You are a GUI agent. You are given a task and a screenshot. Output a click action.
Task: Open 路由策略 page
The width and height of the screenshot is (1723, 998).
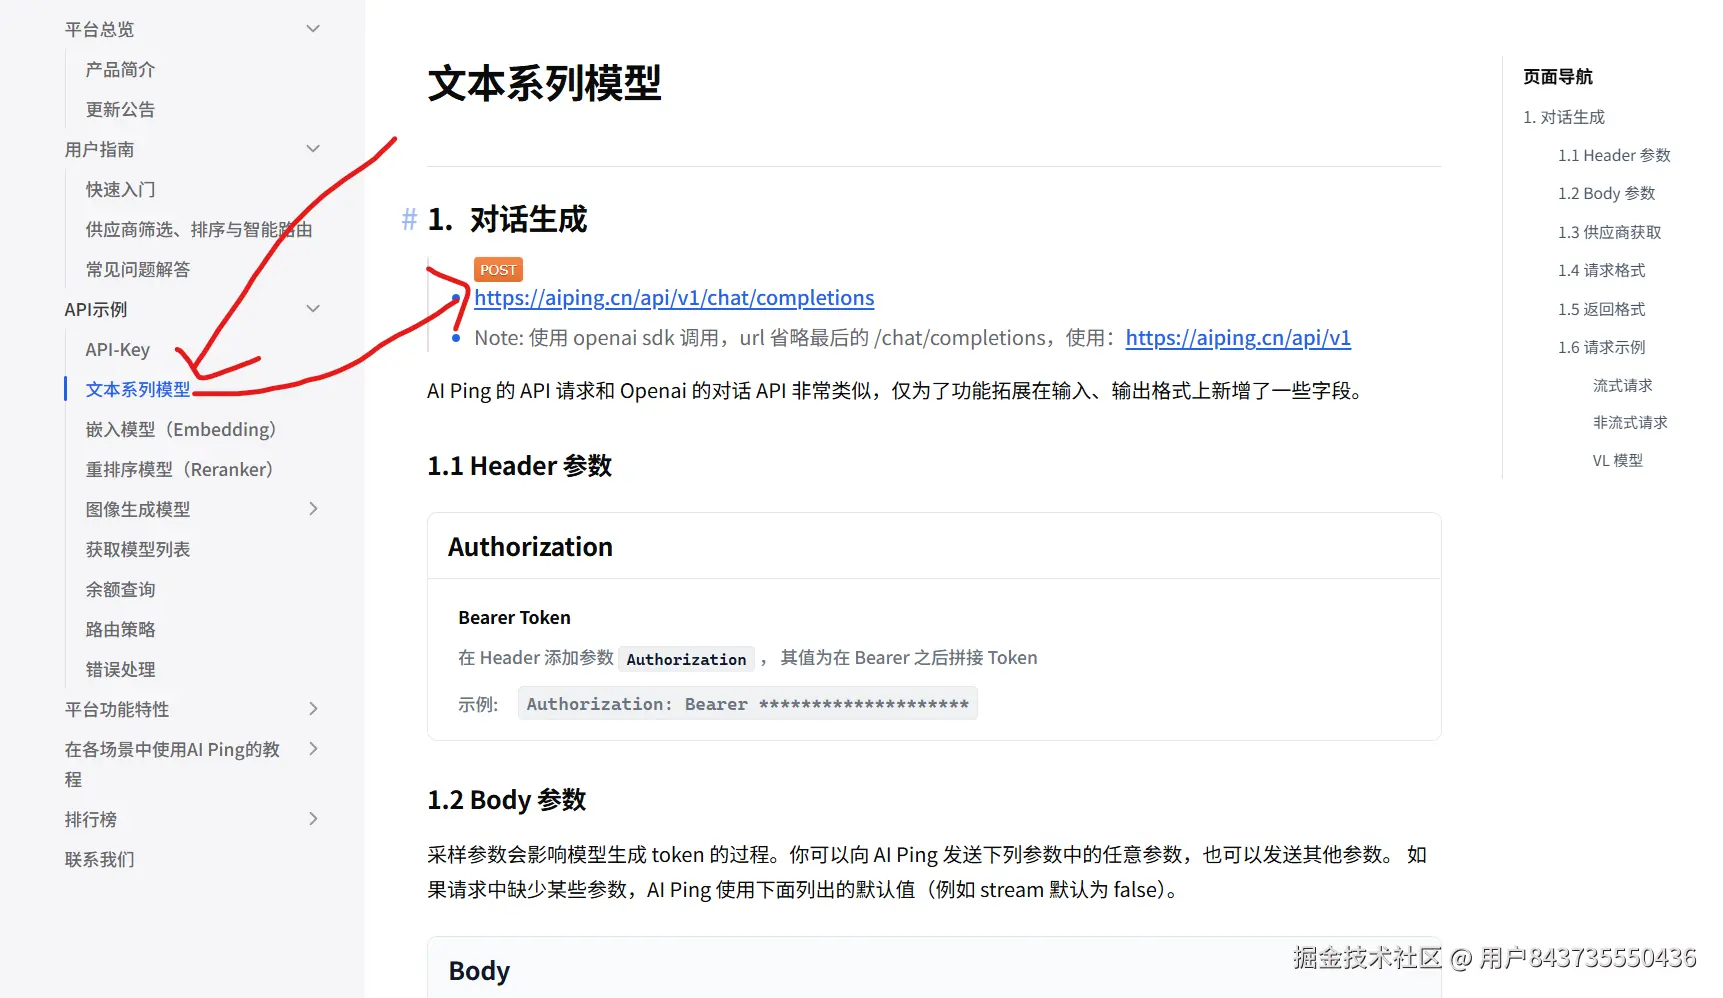click(120, 629)
